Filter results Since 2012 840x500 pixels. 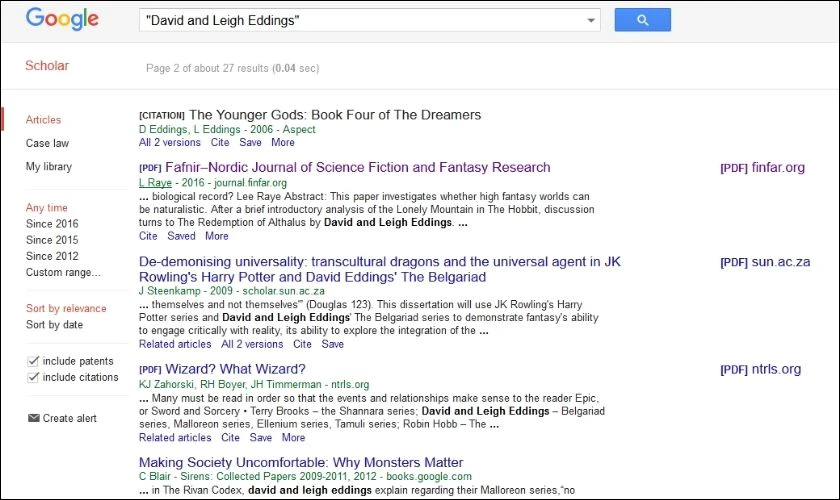[x=52, y=256]
